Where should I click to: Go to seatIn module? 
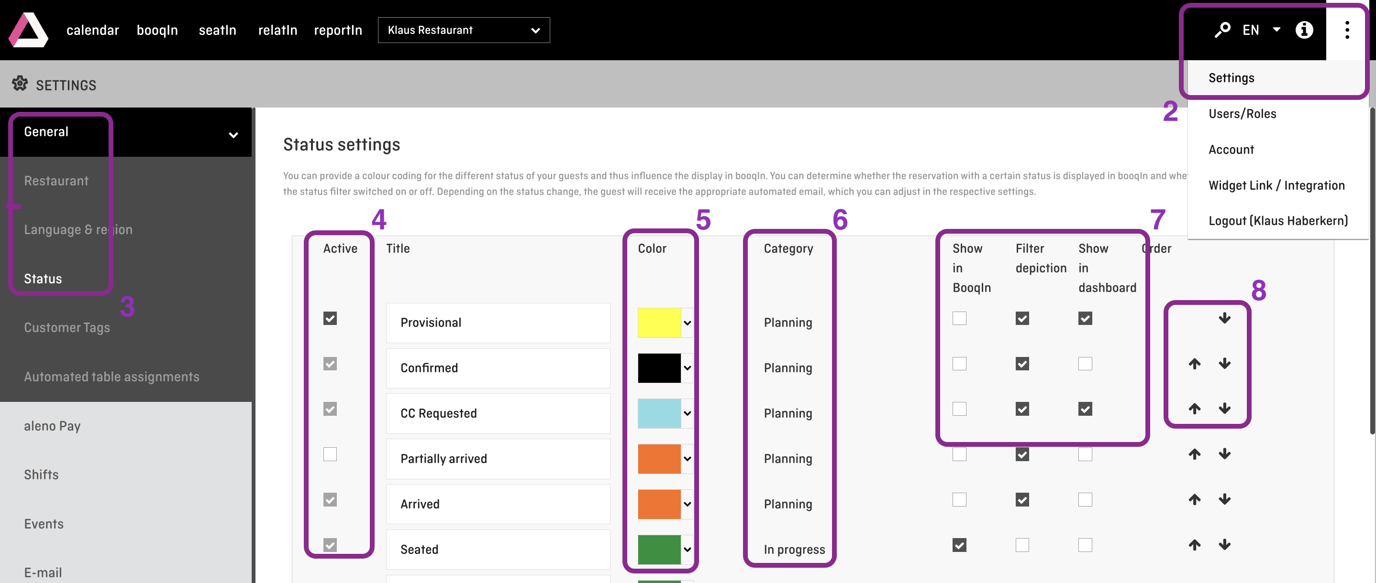click(x=217, y=30)
